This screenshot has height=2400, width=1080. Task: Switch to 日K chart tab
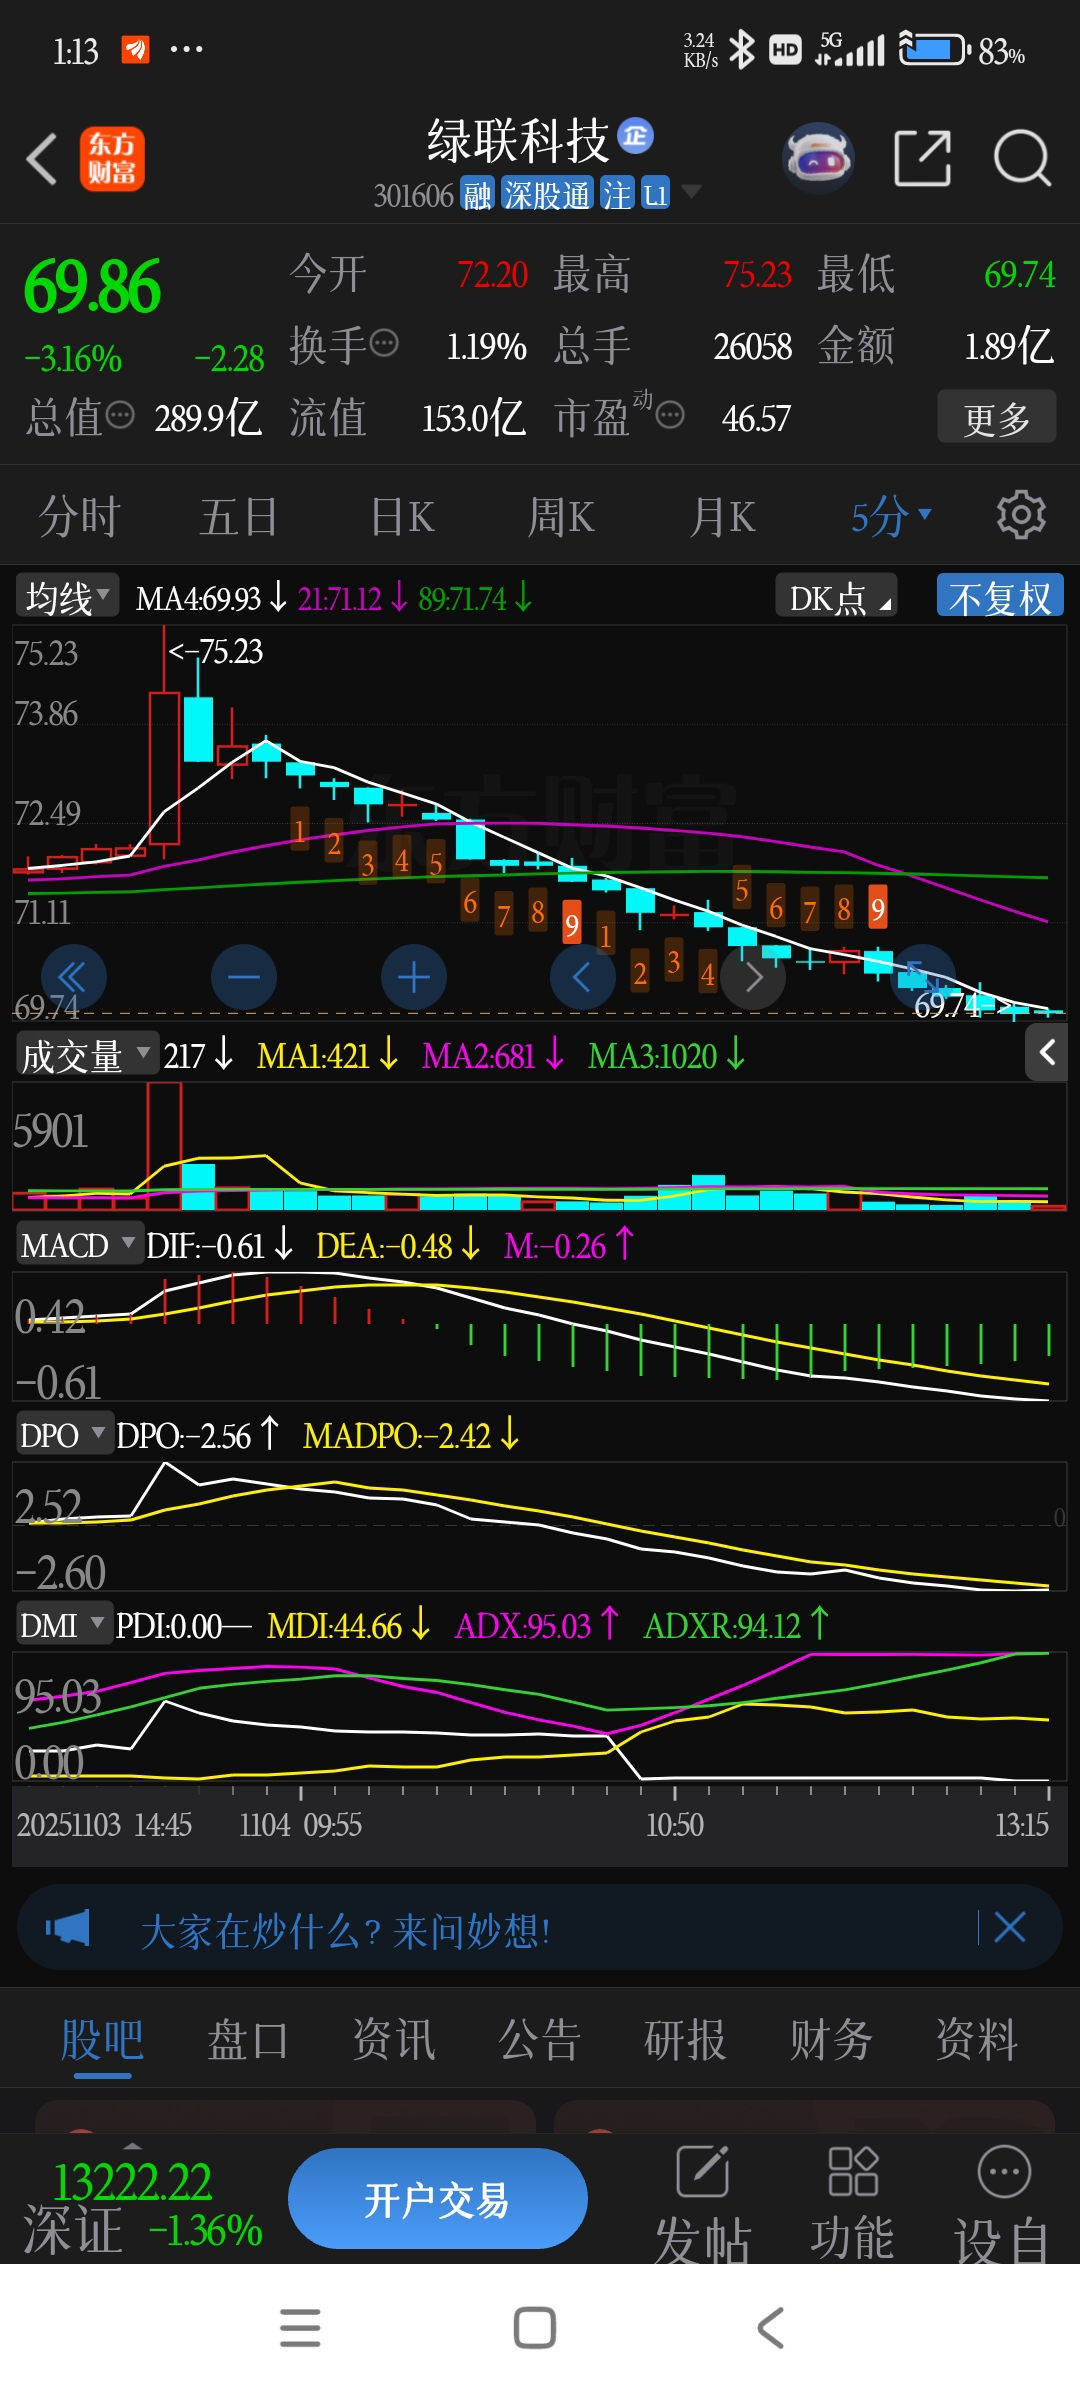point(402,516)
